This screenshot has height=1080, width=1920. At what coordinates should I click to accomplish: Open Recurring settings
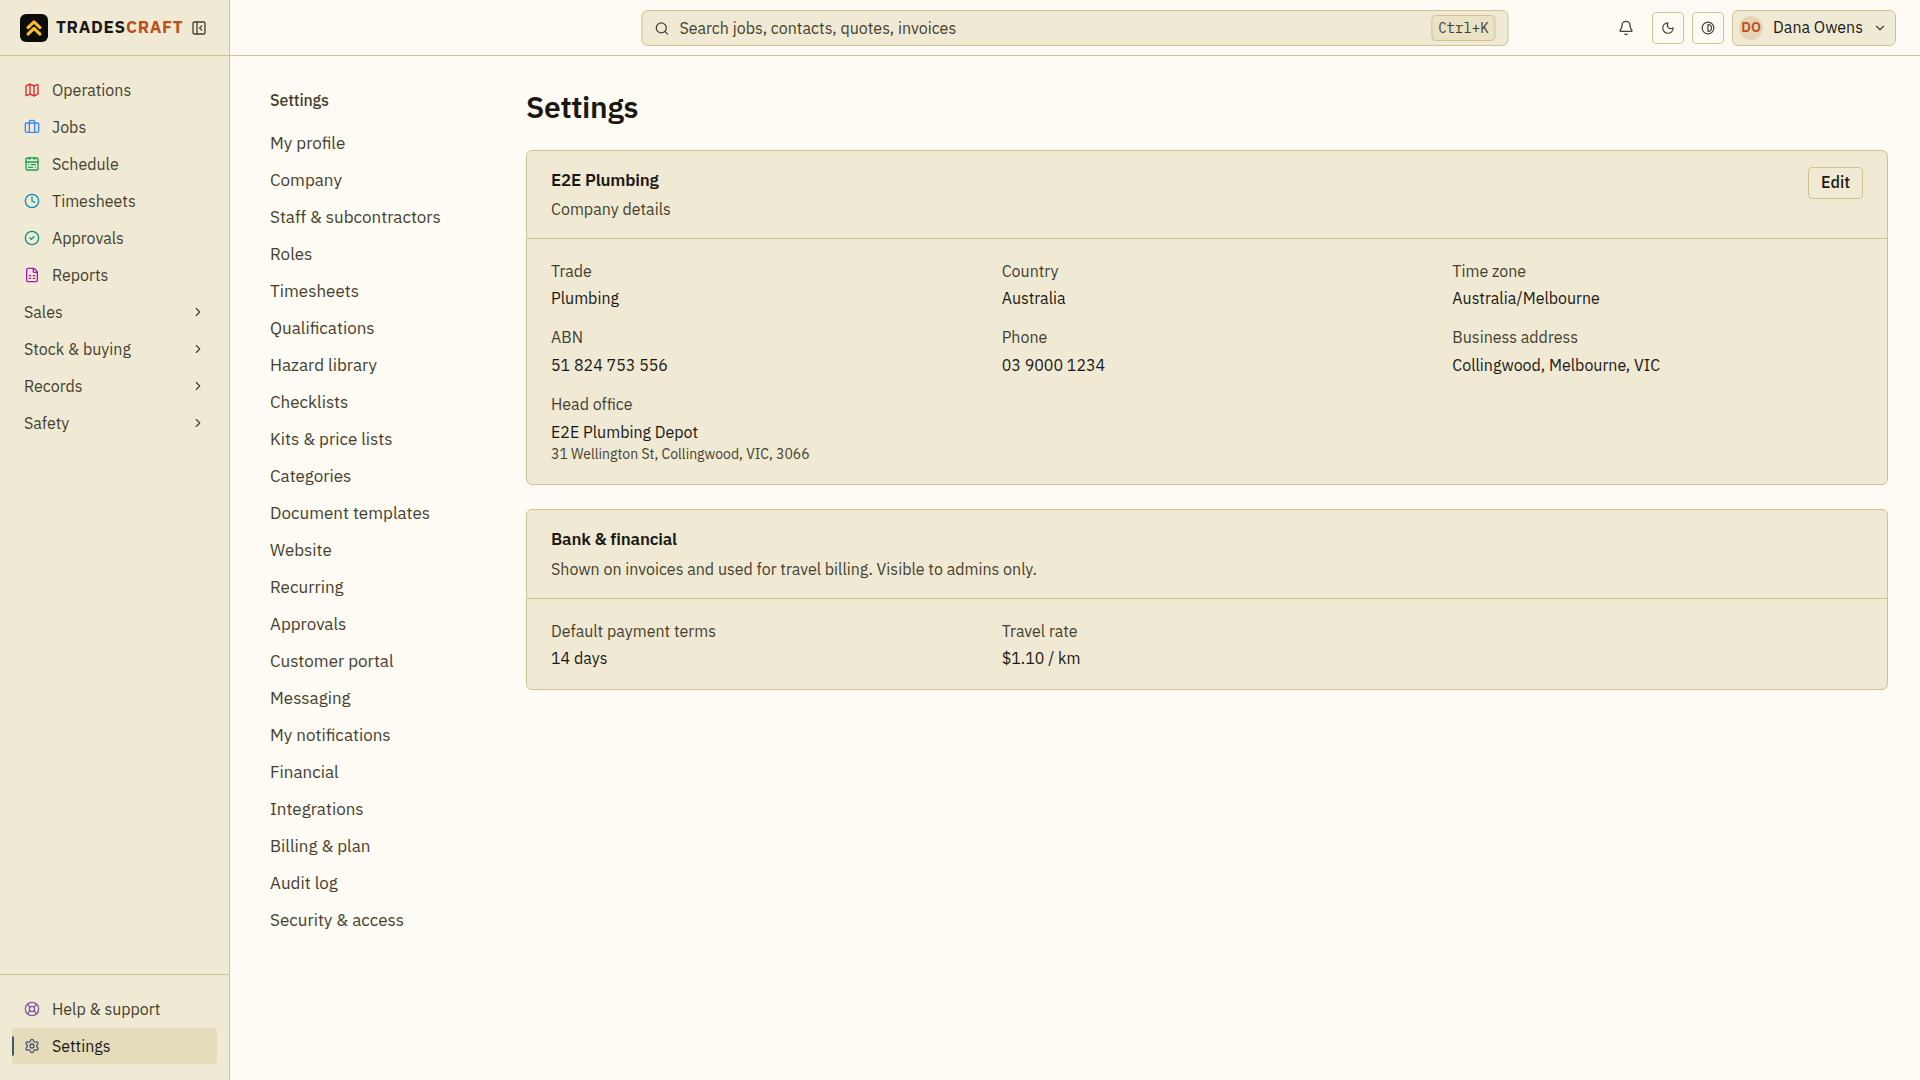click(306, 587)
